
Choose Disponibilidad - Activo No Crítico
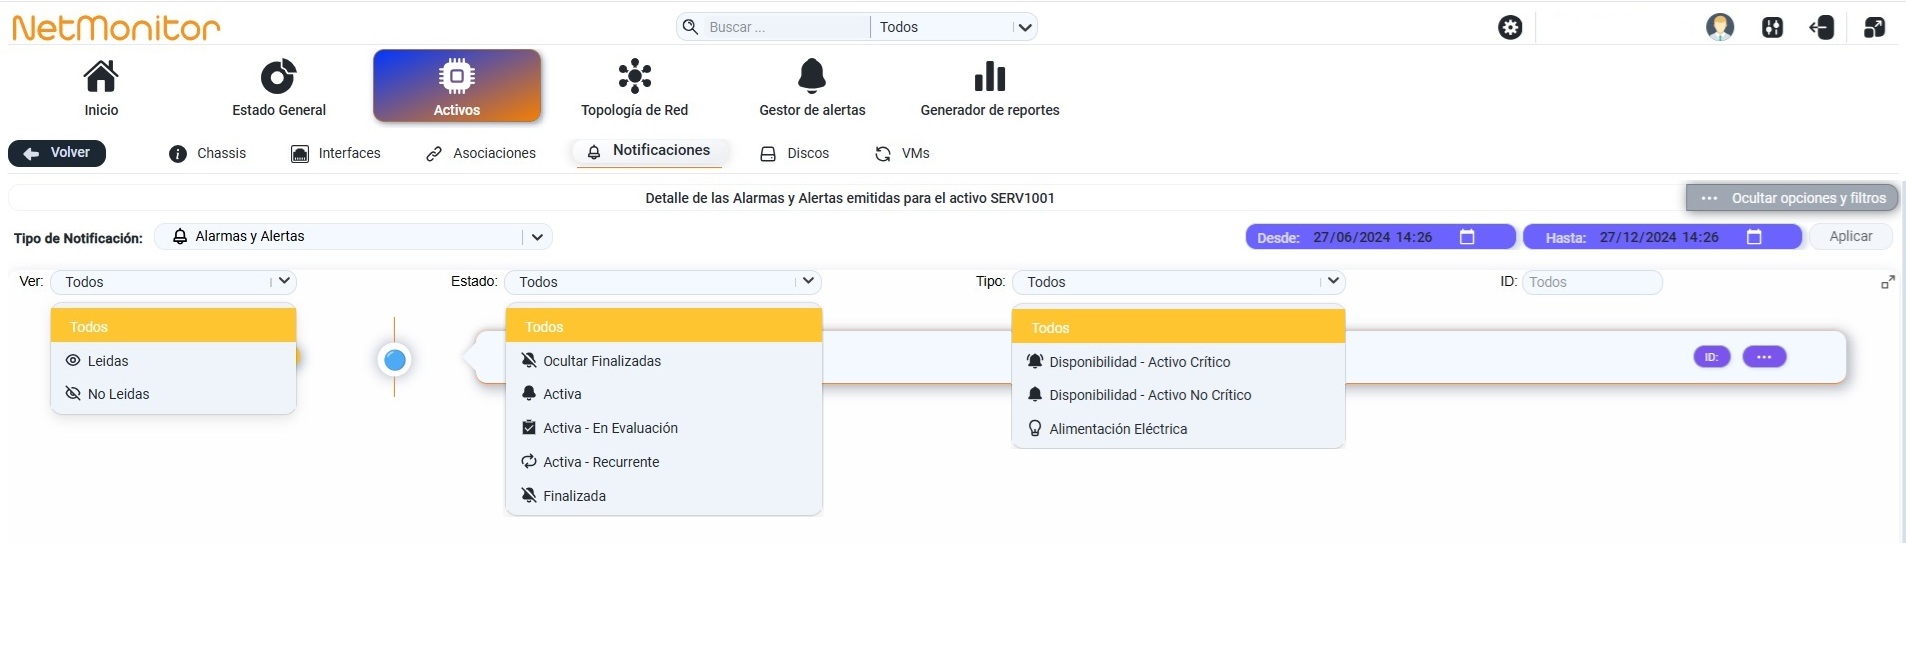[1178, 395]
